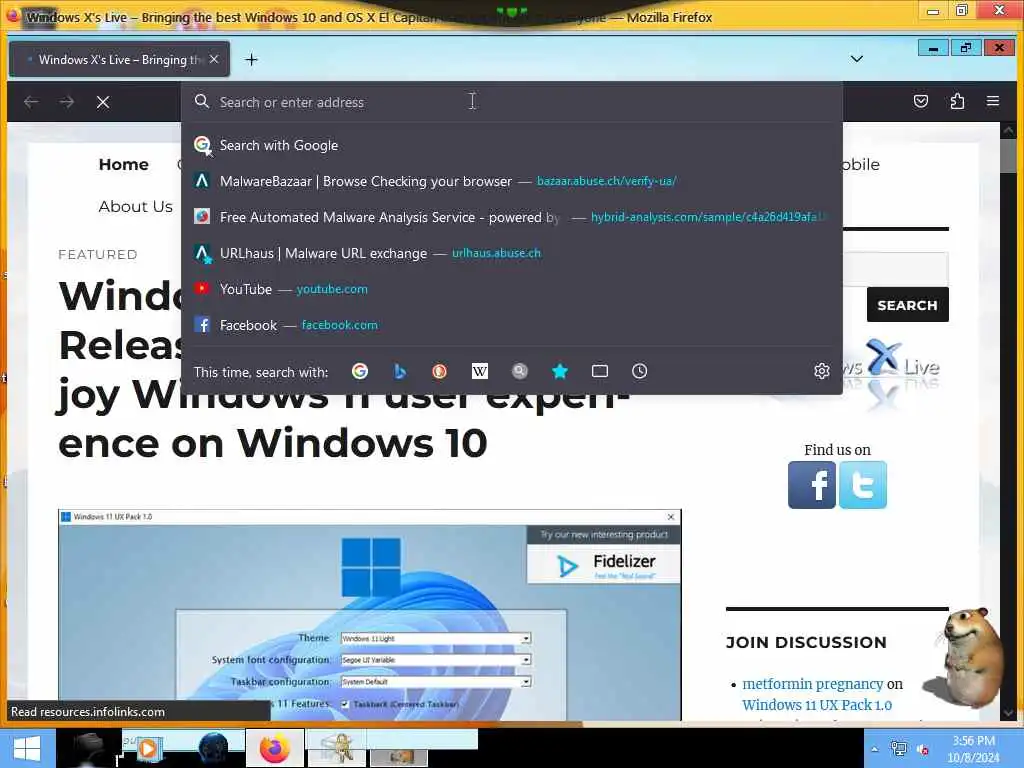The height and width of the screenshot is (768, 1024).
Task: Open the taskbar clock showing 3:56 PM
Action: click(974, 749)
